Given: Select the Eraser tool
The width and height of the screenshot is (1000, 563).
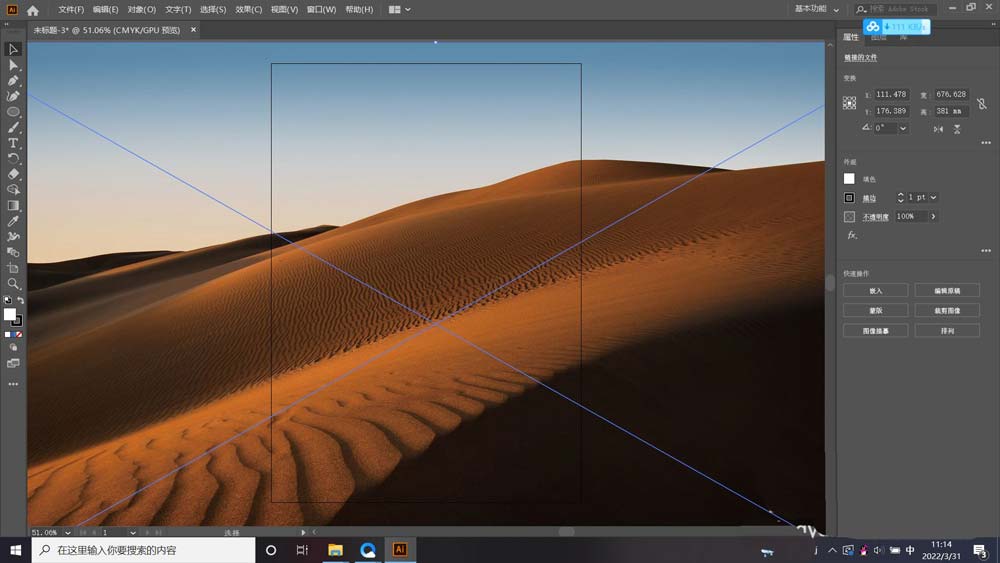Looking at the screenshot, I should [14, 174].
